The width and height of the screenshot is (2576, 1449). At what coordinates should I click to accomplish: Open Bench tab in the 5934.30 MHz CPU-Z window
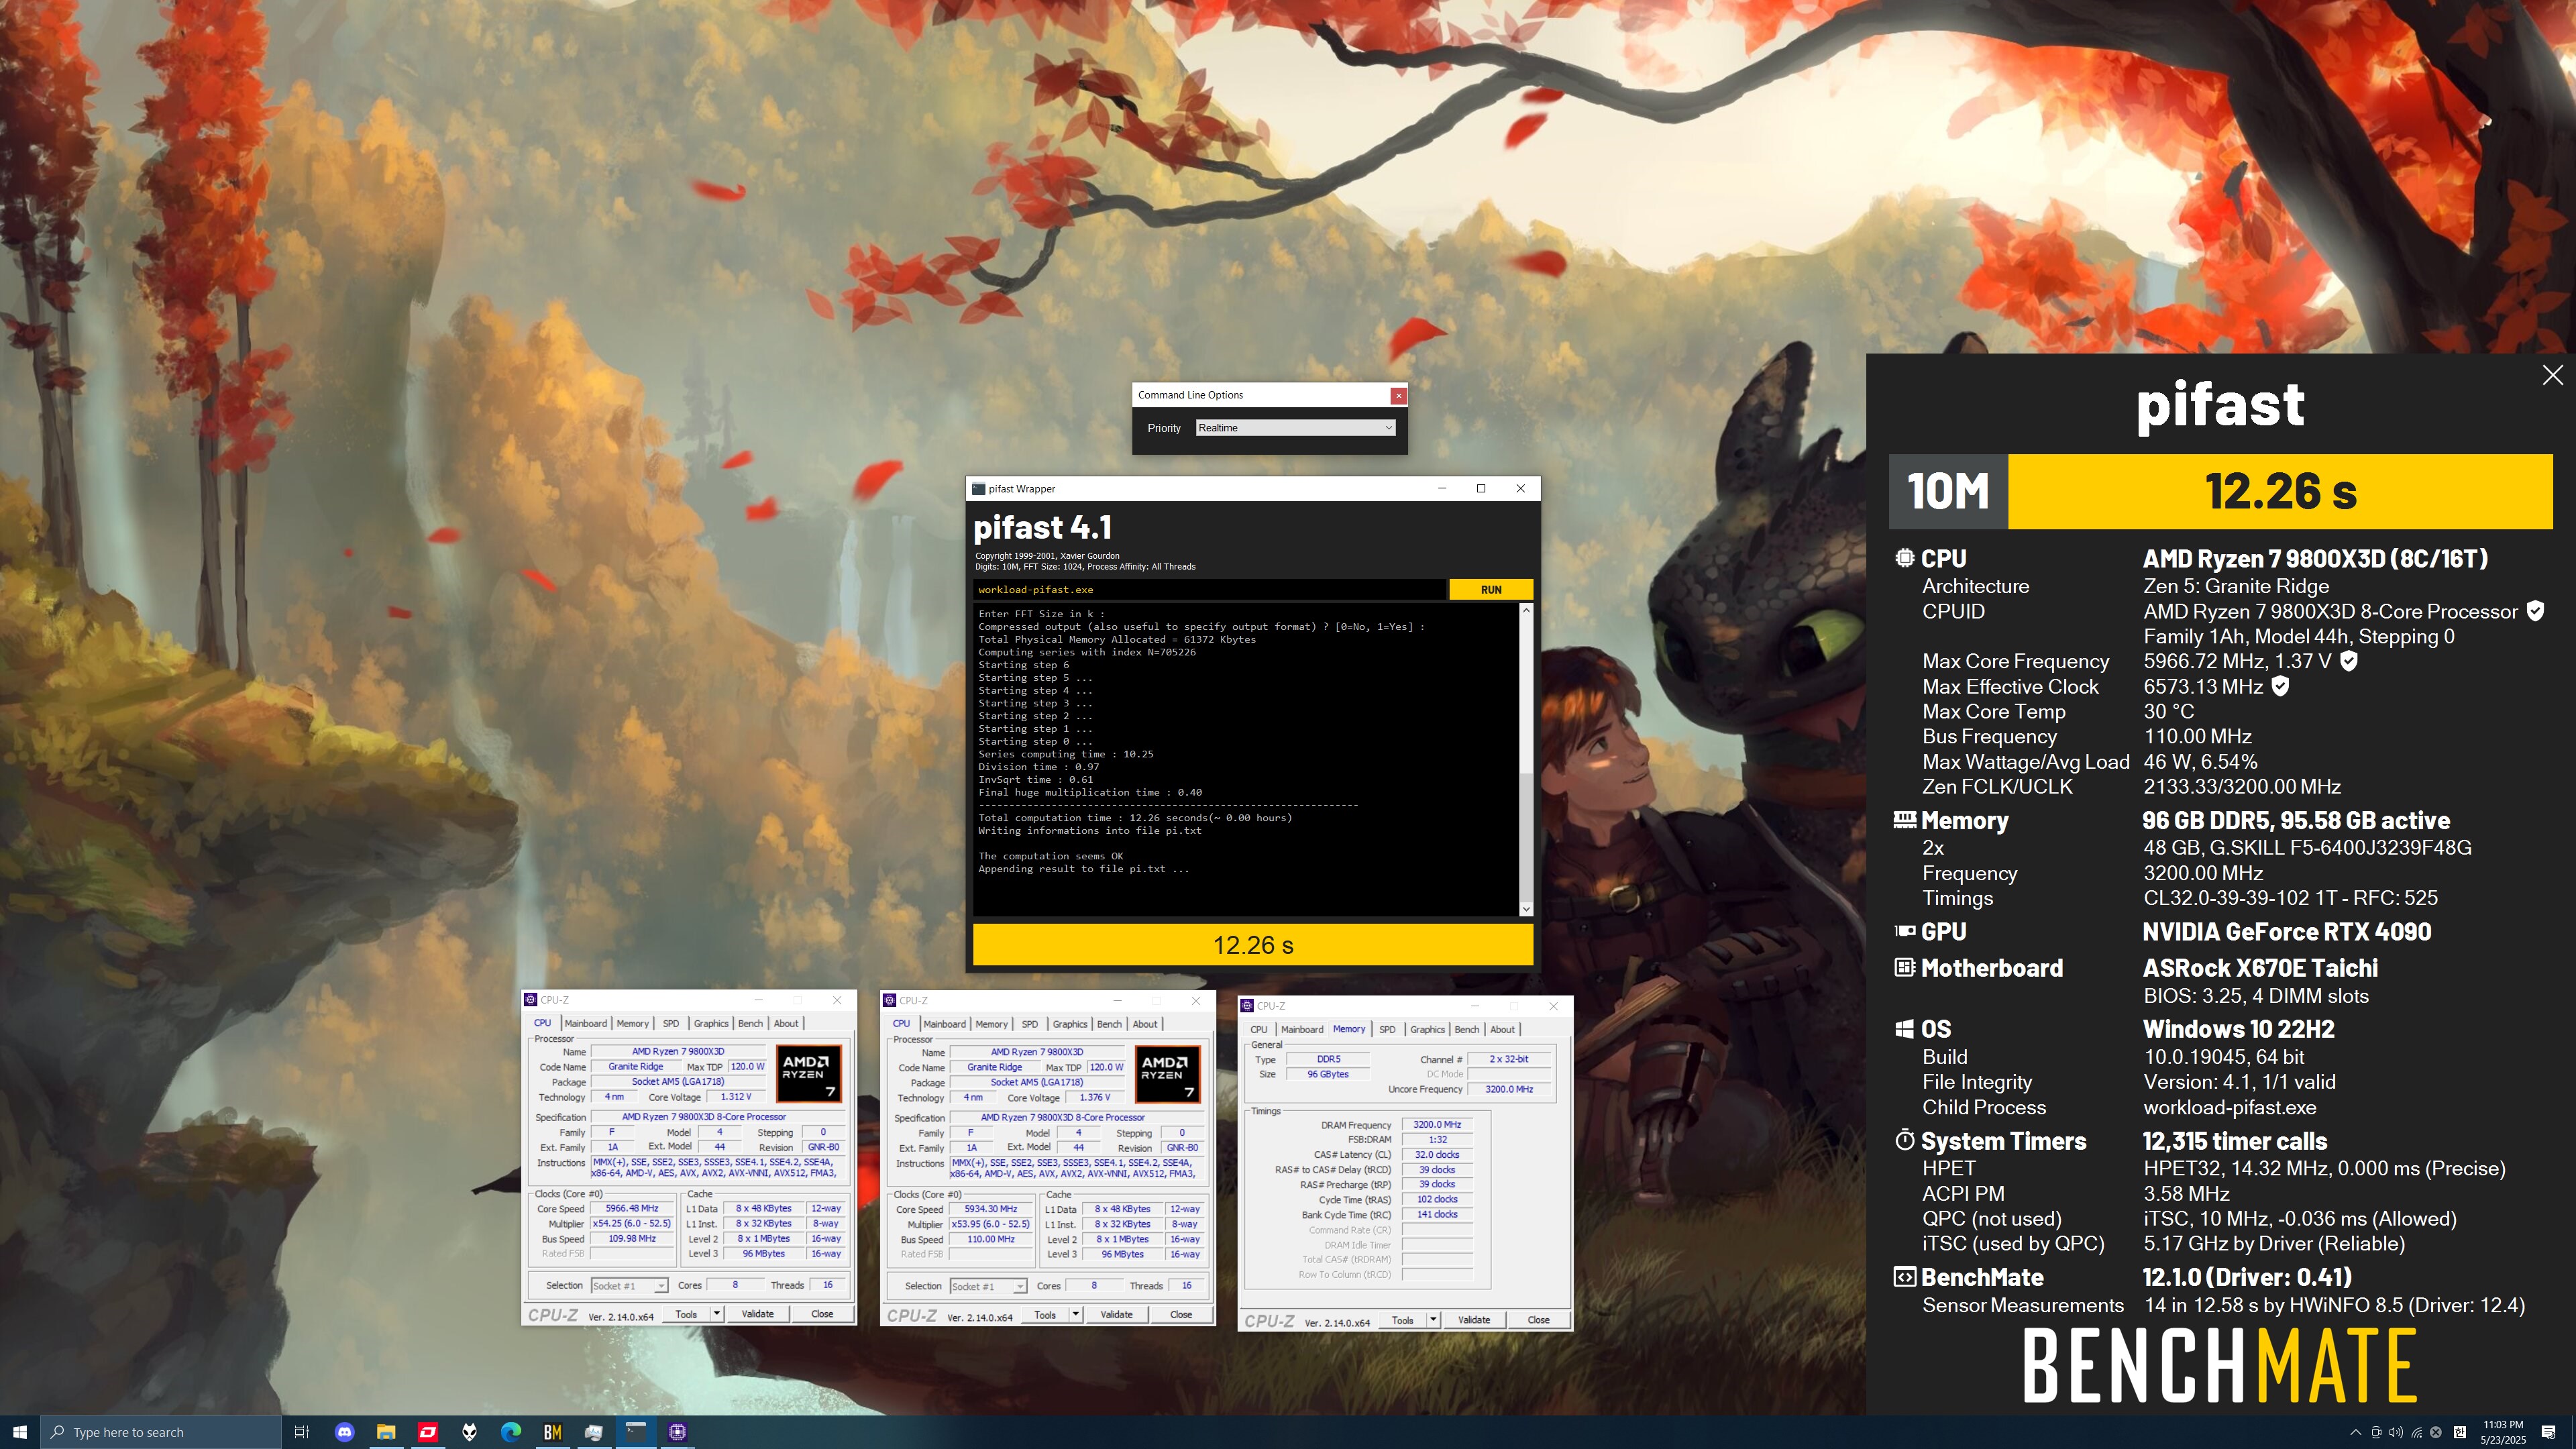(x=1109, y=1024)
